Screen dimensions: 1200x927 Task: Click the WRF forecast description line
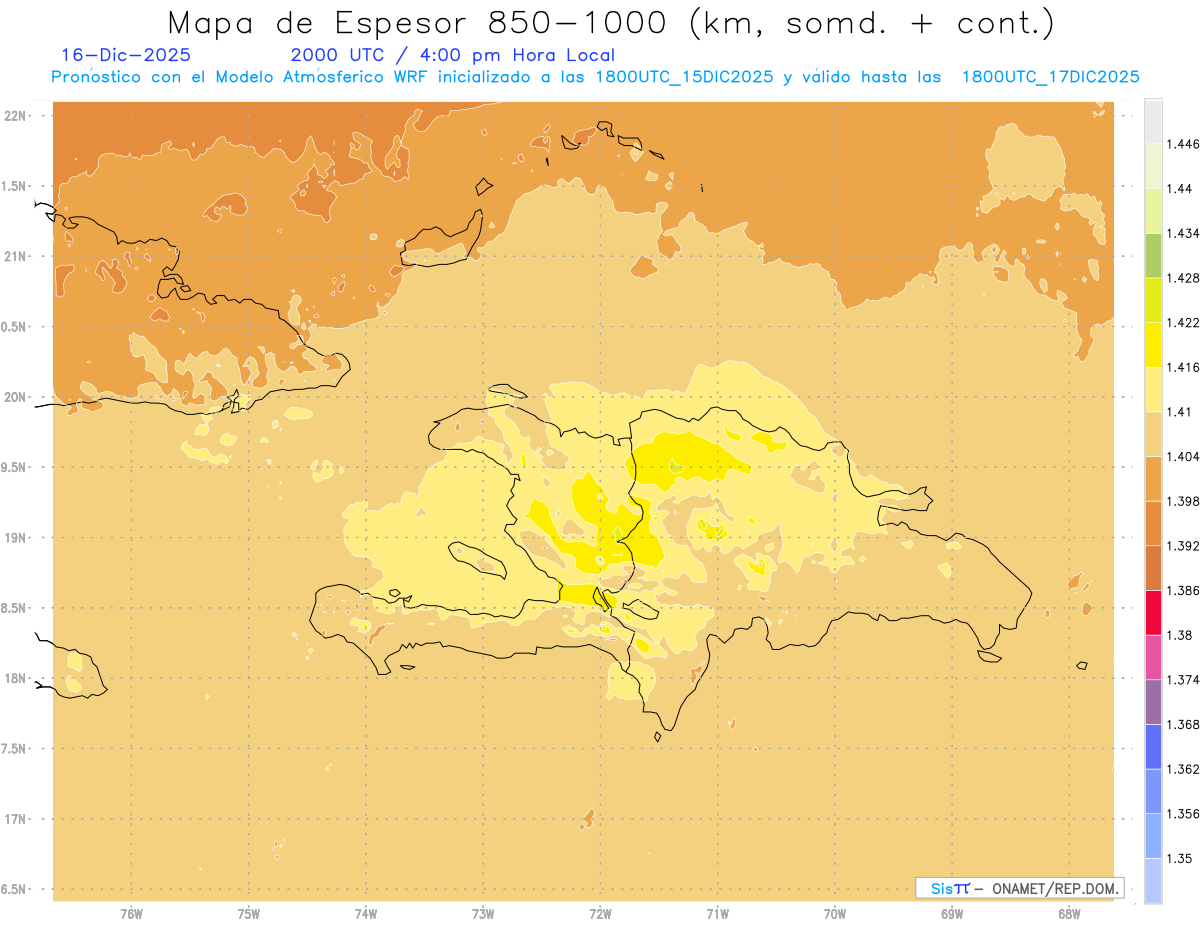(595, 77)
